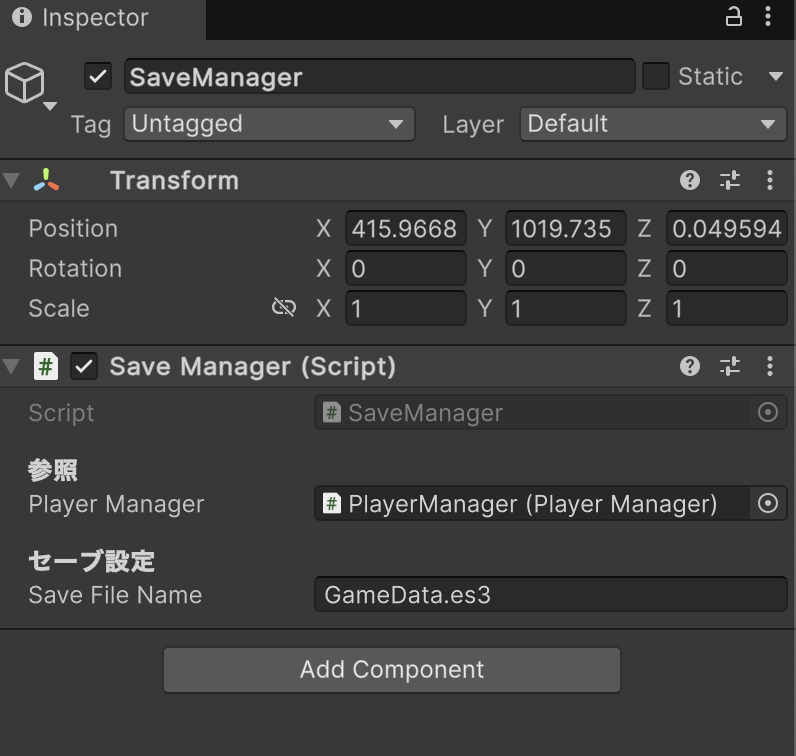Collapse the Transform component foldout
The width and height of the screenshot is (796, 756).
pos(11,180)
